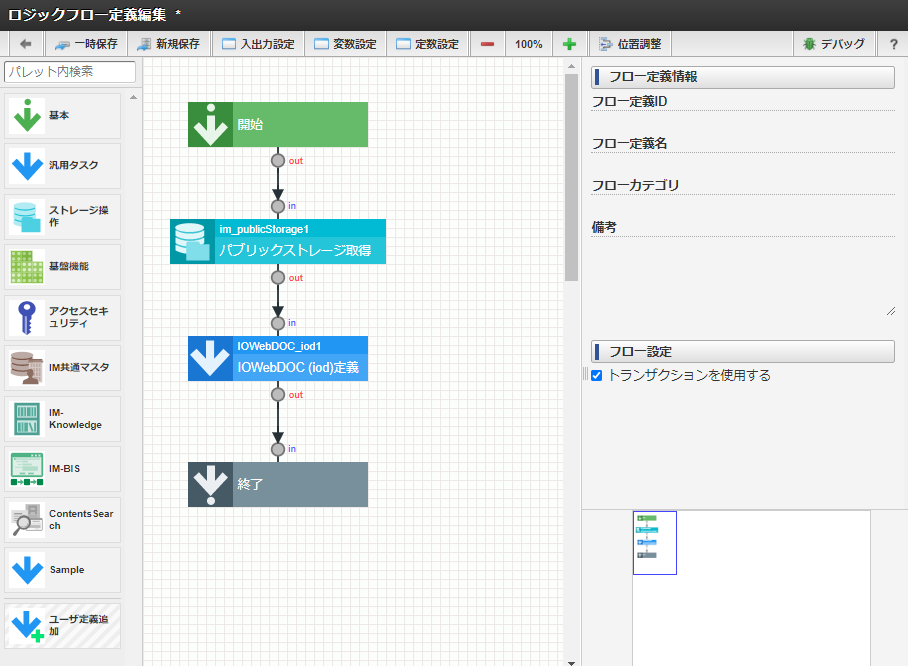The image size is (908, 666).
Task: Click the 100% zoom level indicator
Action: [x=529, y=44]
